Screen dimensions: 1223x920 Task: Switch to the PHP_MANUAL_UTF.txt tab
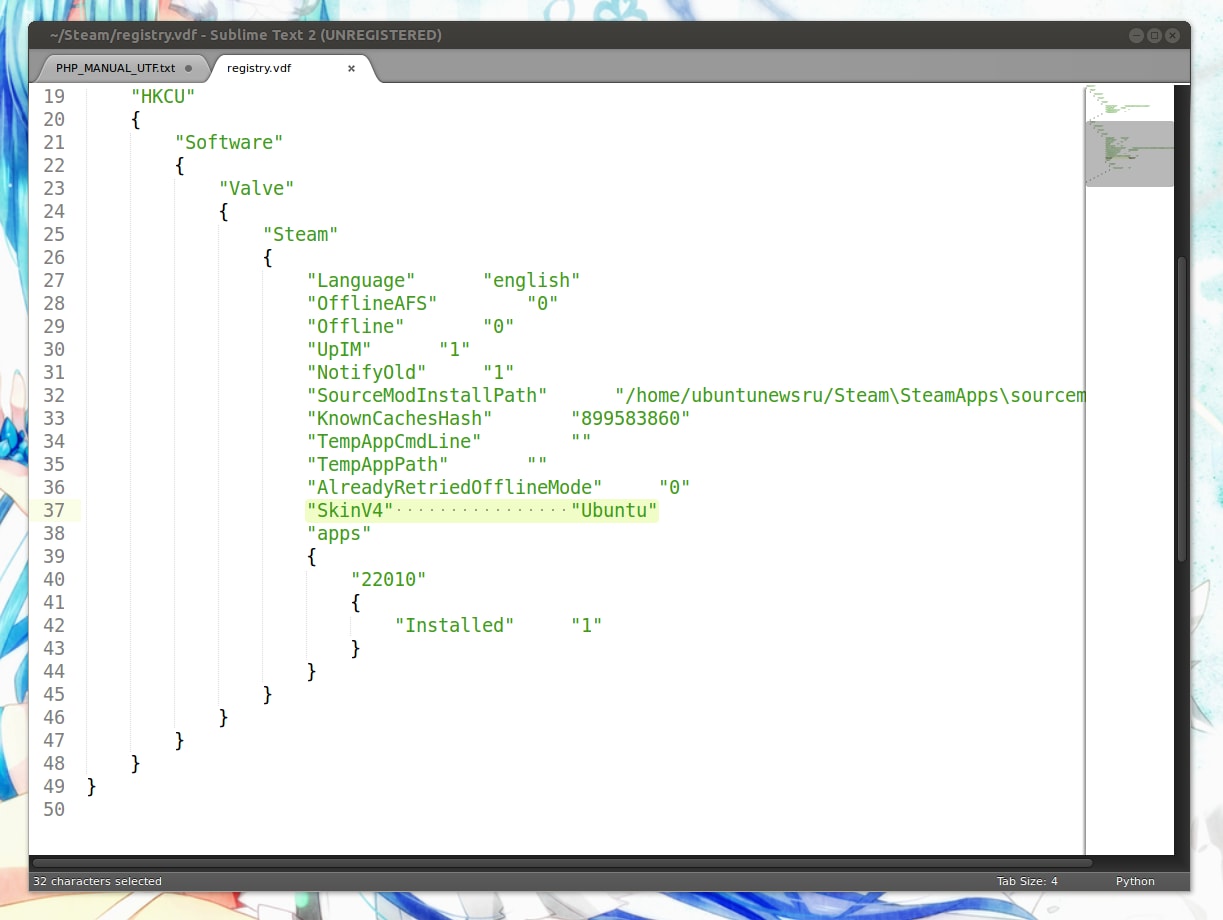(x=120, y=69)
